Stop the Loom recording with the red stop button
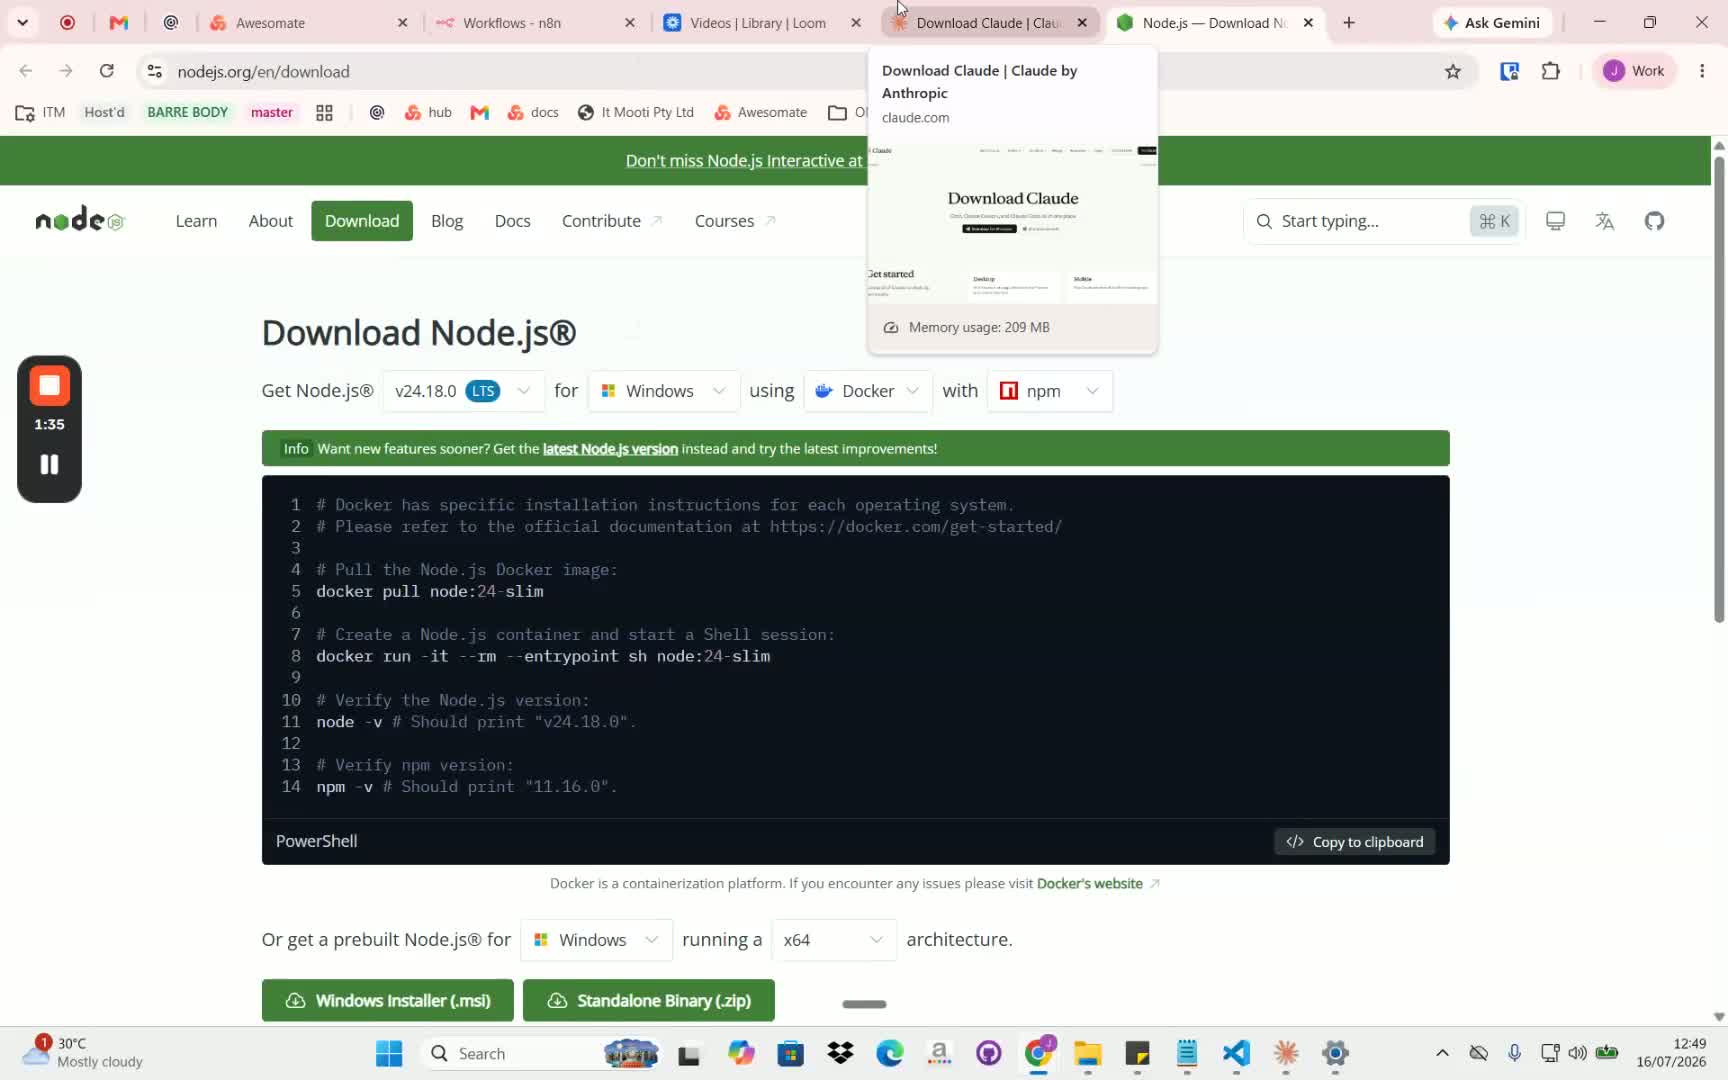The image size is (1728, 1080). [49, 386]
